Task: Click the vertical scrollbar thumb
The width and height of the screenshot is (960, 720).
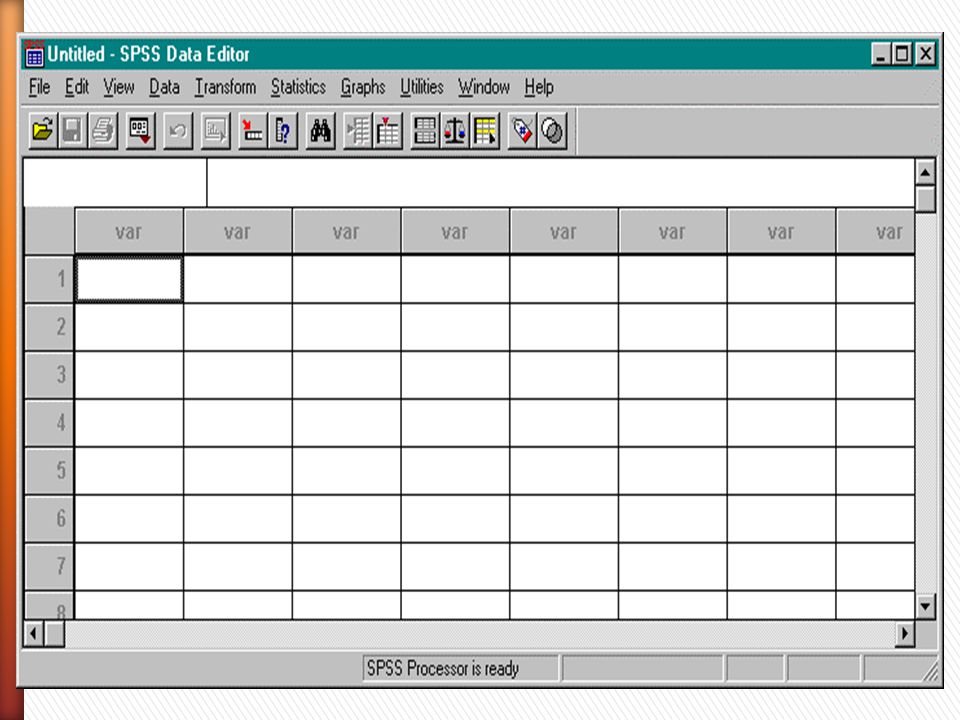Action: [x=925, y=200]
